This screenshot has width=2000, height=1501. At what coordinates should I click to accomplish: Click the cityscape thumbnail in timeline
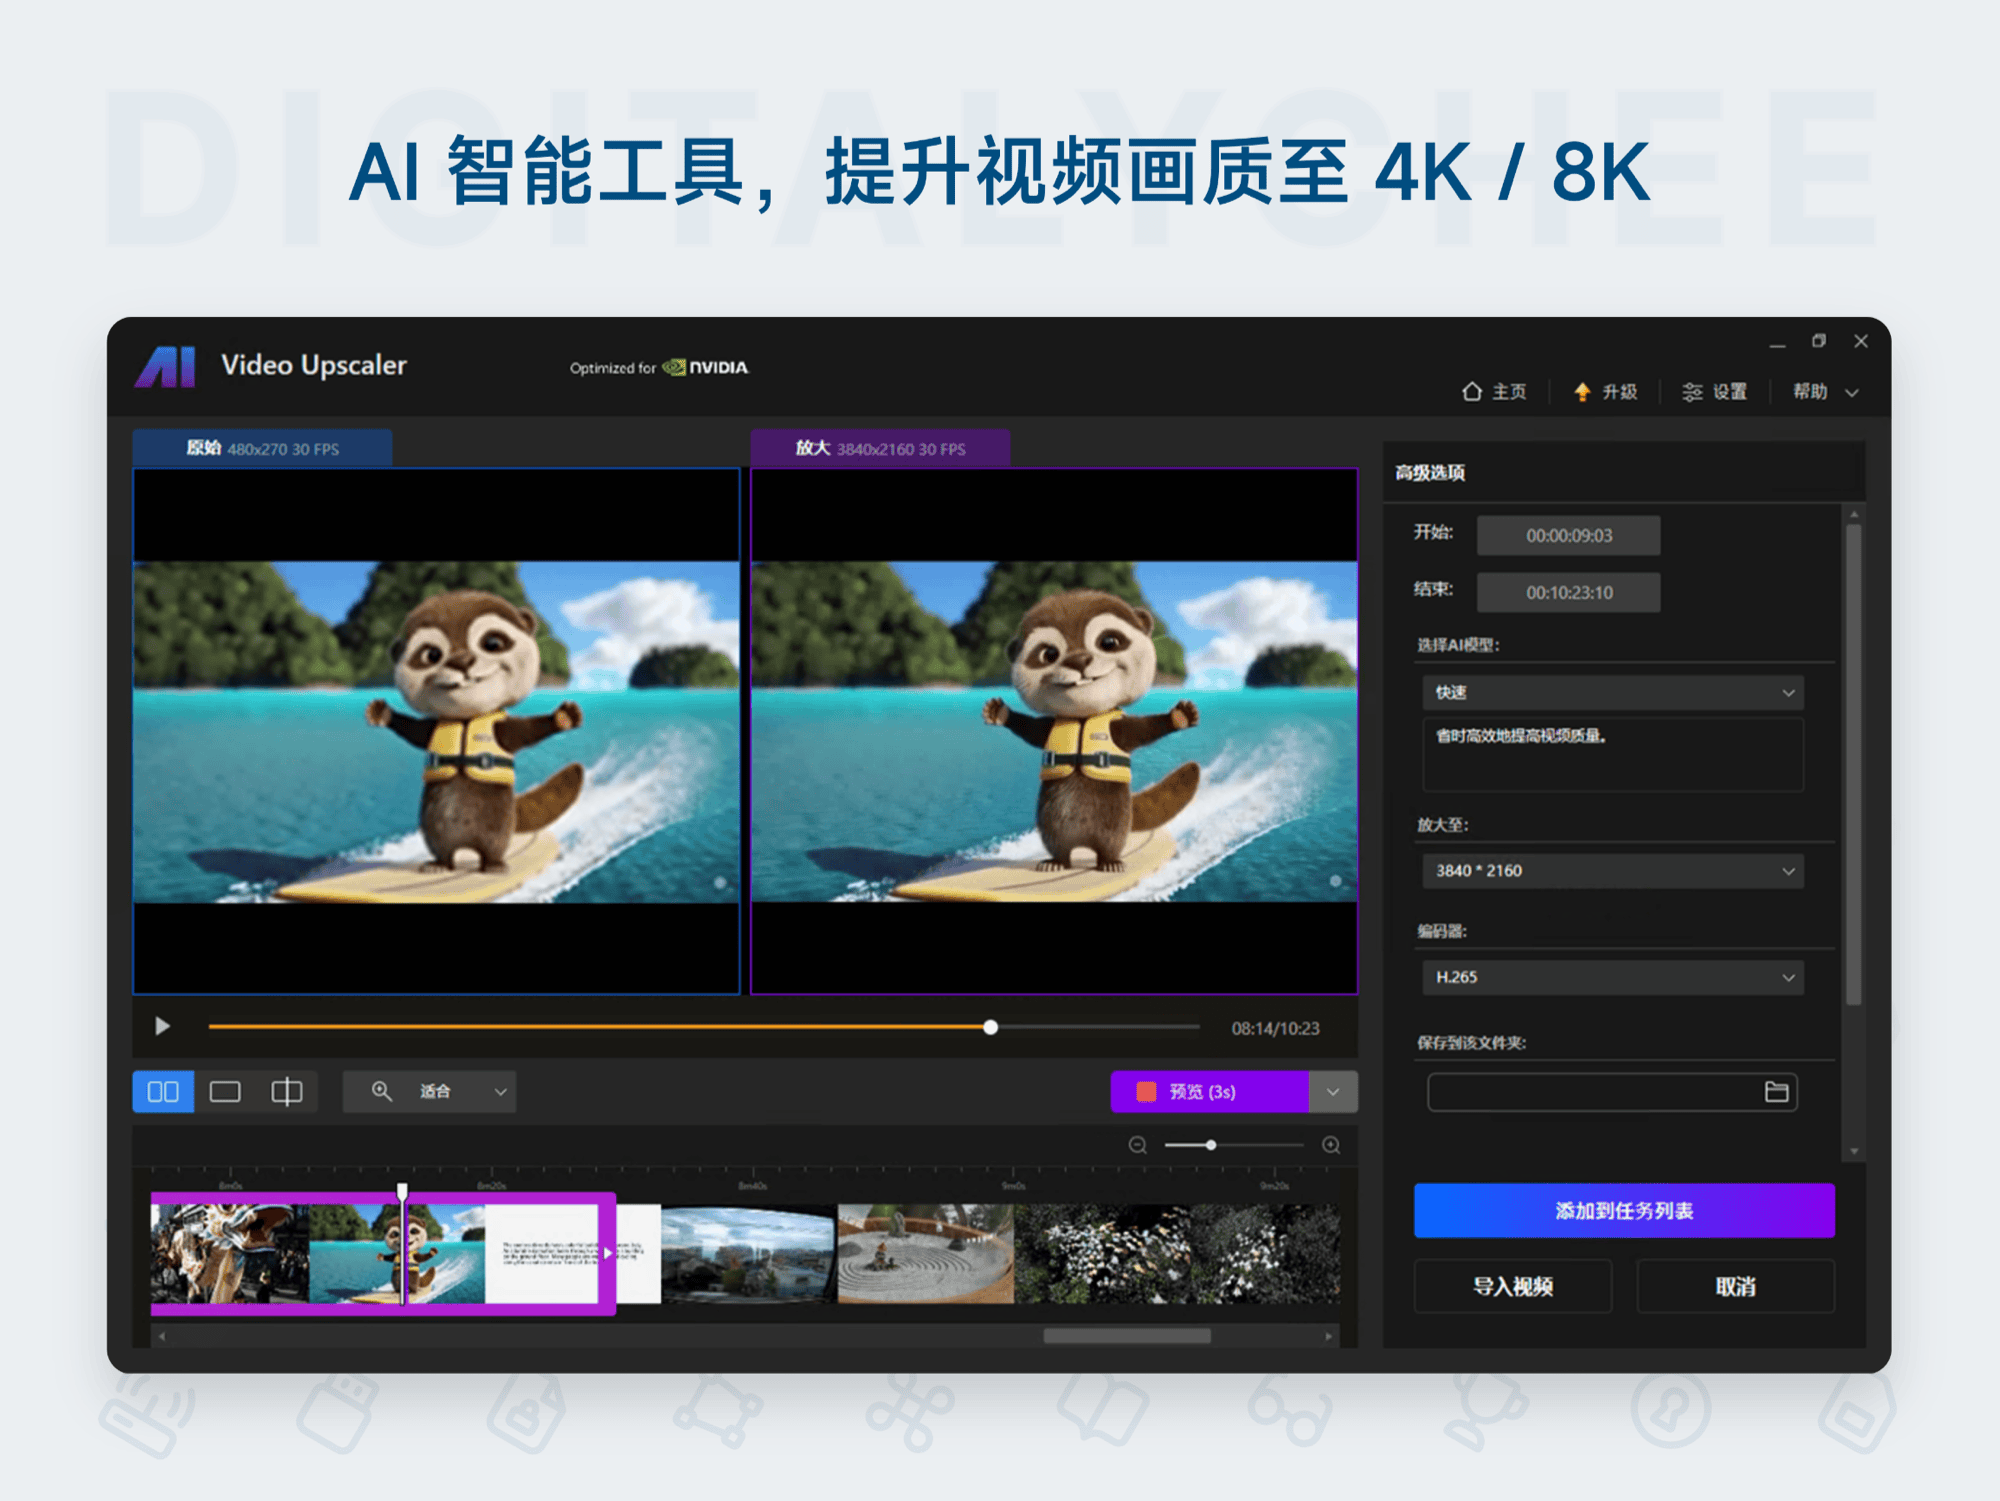748,1253
